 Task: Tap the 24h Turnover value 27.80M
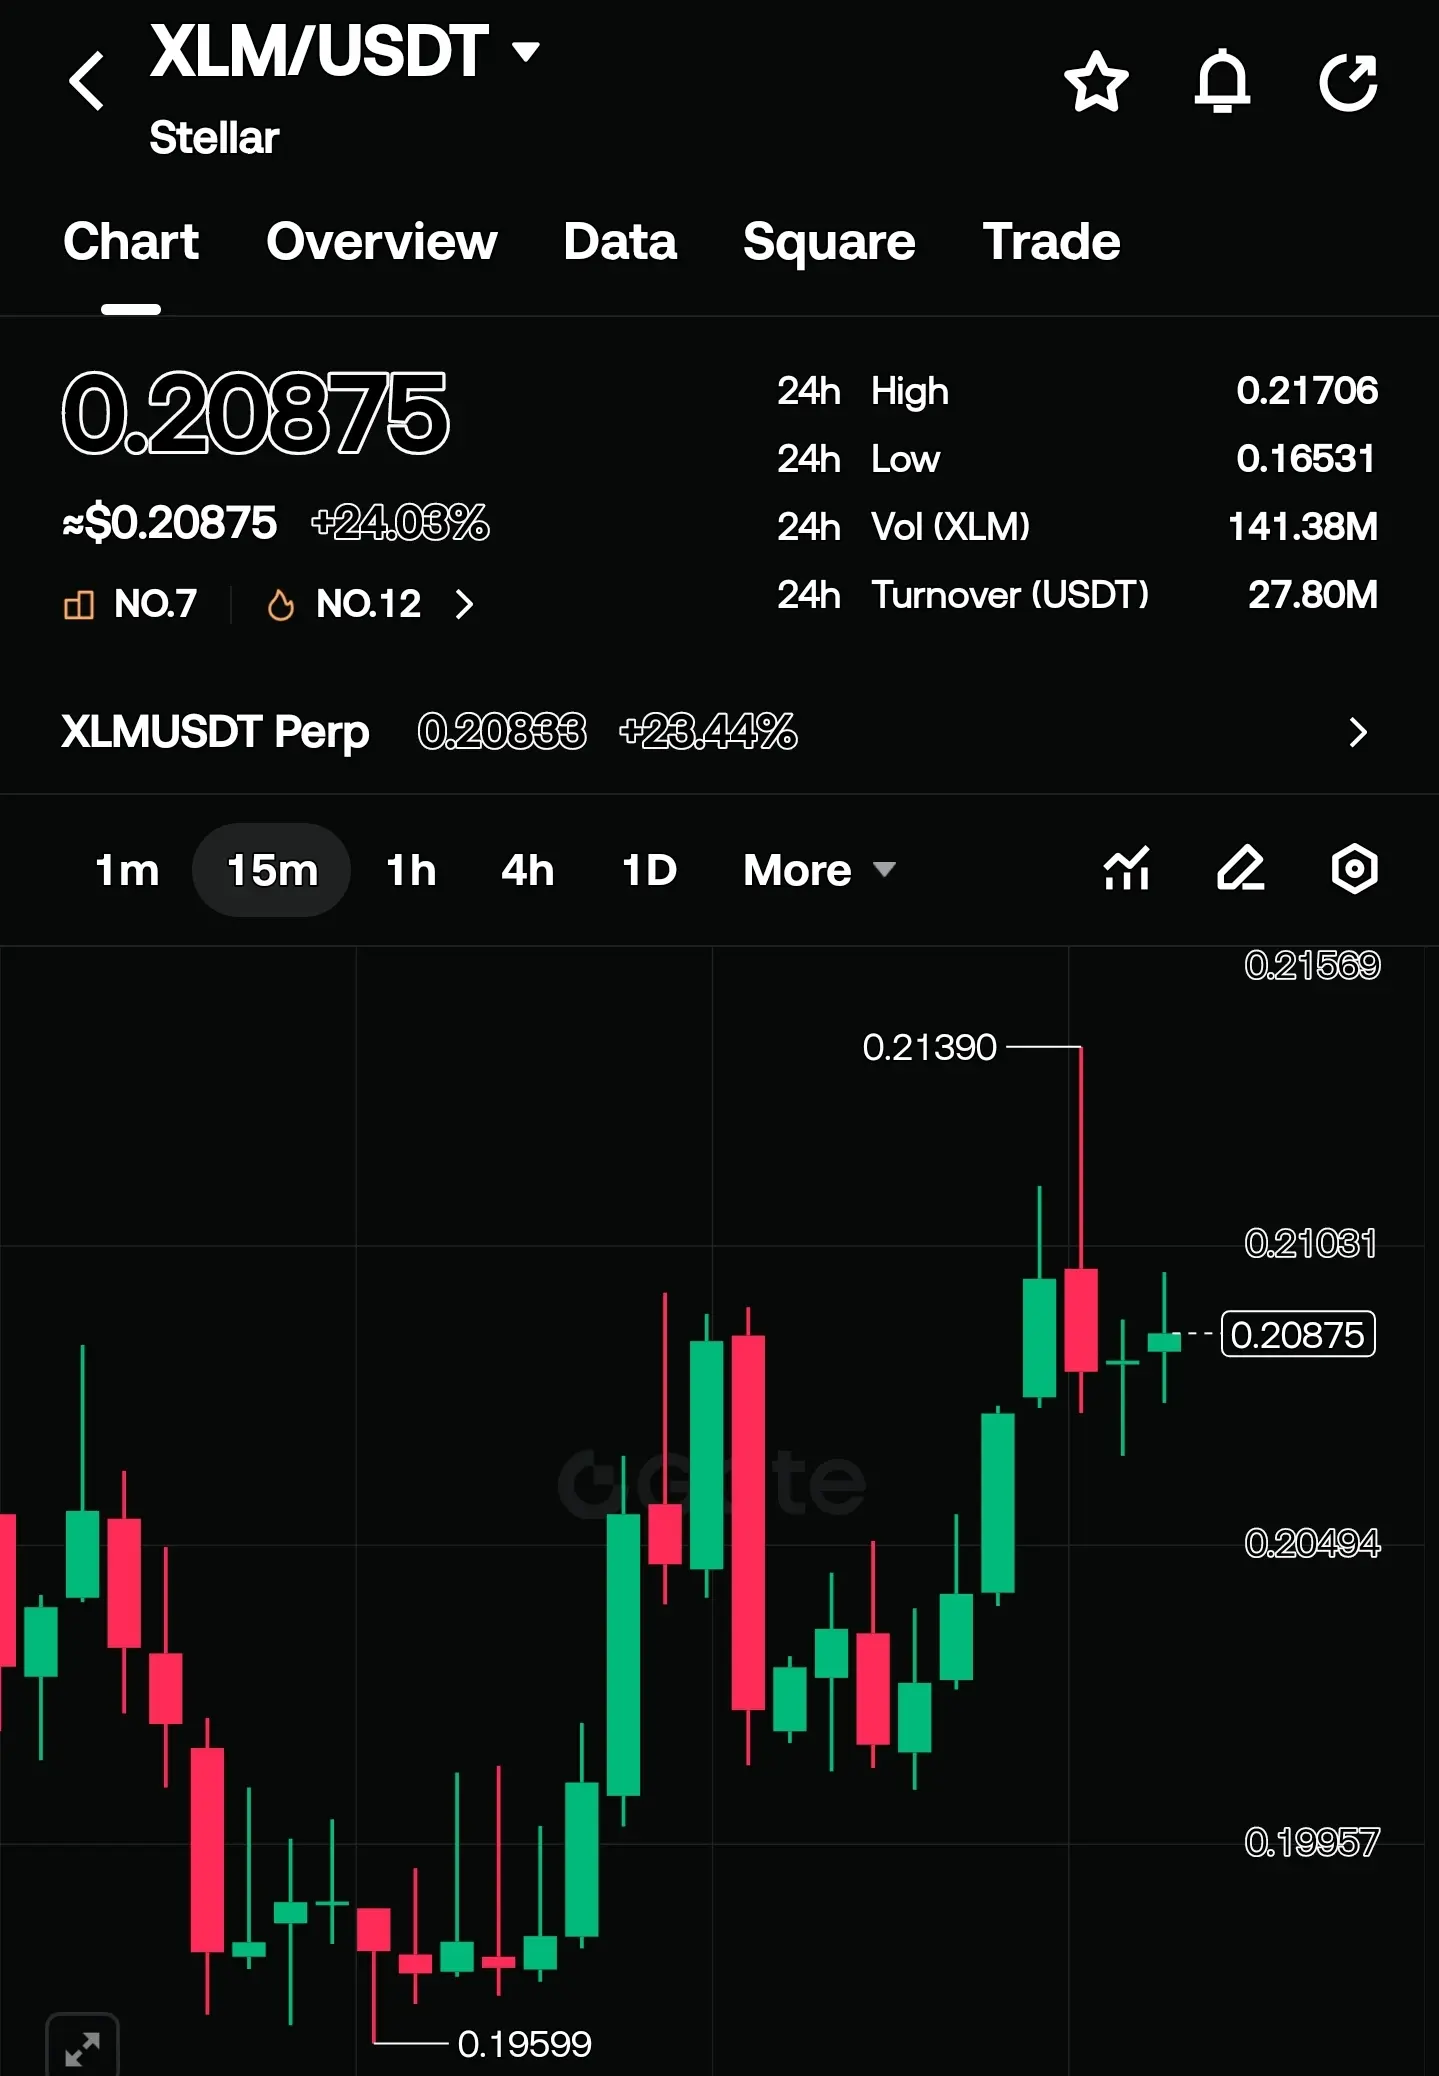click(x=1313, y=595)
